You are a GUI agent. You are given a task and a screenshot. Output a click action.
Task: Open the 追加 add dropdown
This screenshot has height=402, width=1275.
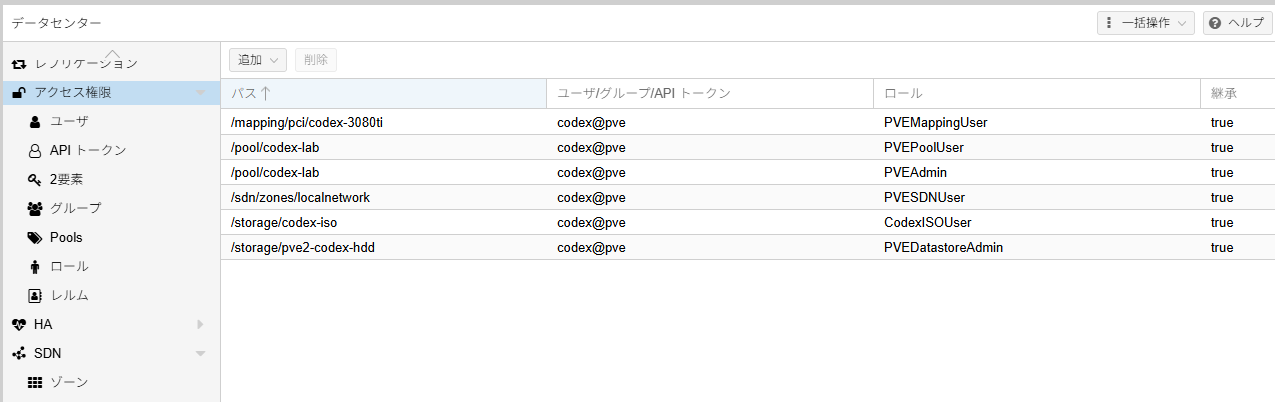click(x=259, y=60)
